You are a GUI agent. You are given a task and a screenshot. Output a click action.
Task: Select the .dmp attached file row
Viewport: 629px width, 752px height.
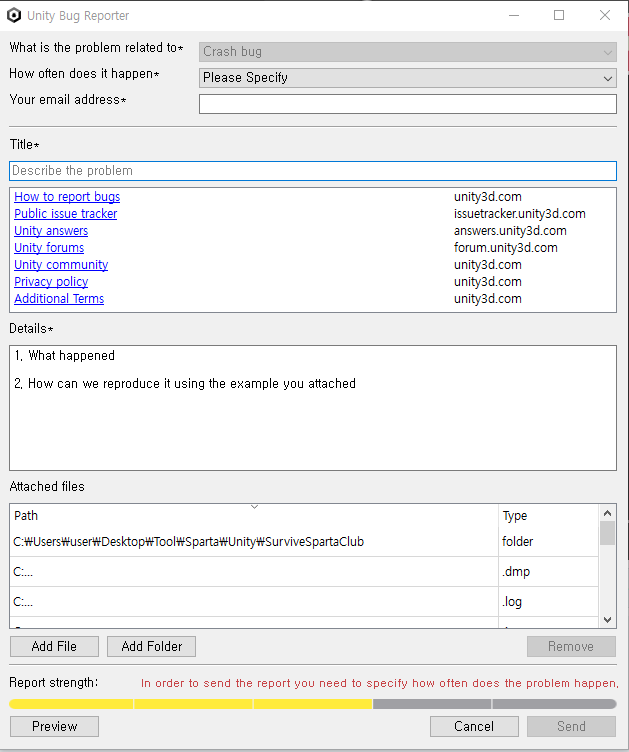[304, 572]
